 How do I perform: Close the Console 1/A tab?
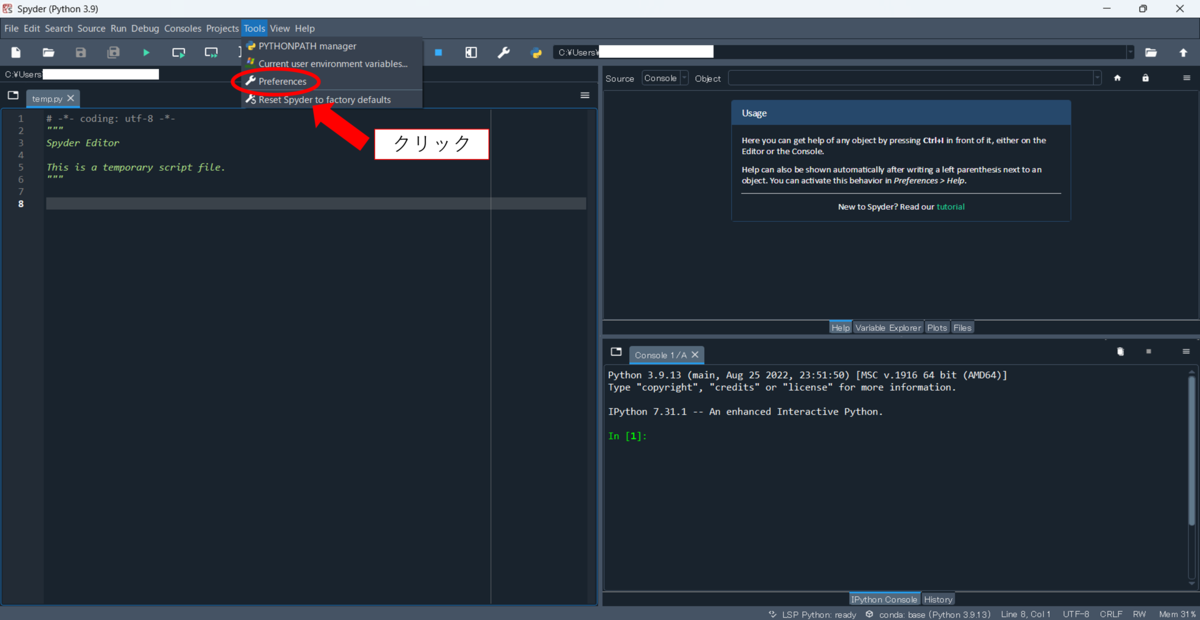coord(695,354)
